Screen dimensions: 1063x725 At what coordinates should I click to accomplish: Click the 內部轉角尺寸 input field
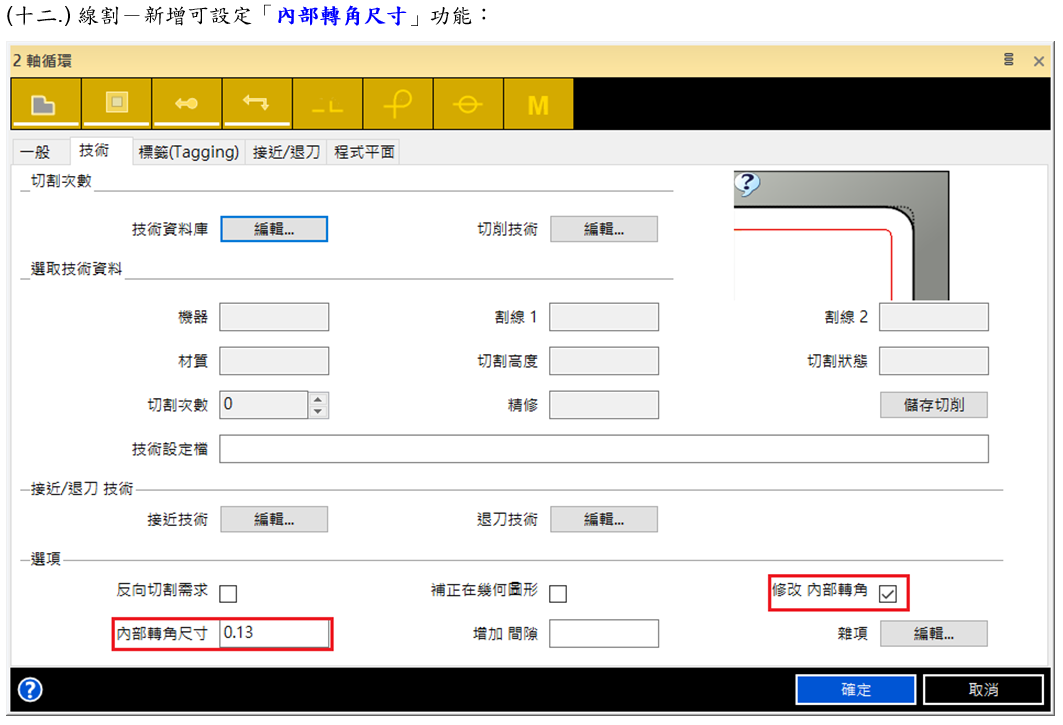[x=273, y=633]
